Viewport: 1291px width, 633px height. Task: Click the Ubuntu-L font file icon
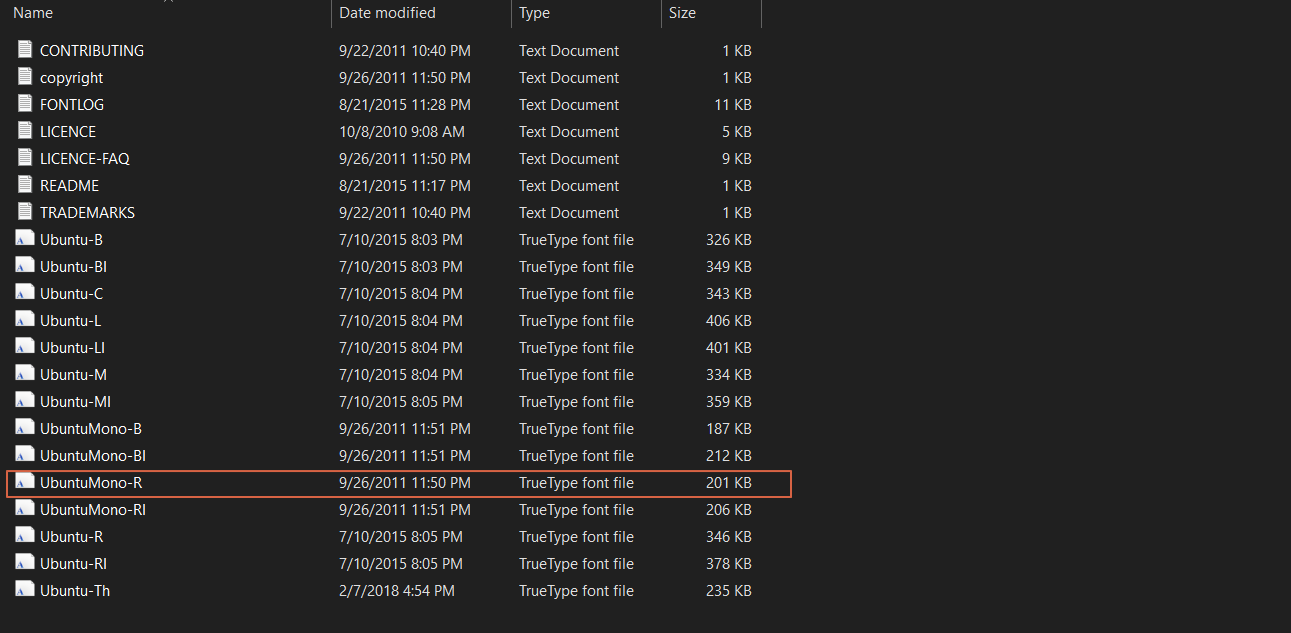pyautogui.click(x=25, y=319)
